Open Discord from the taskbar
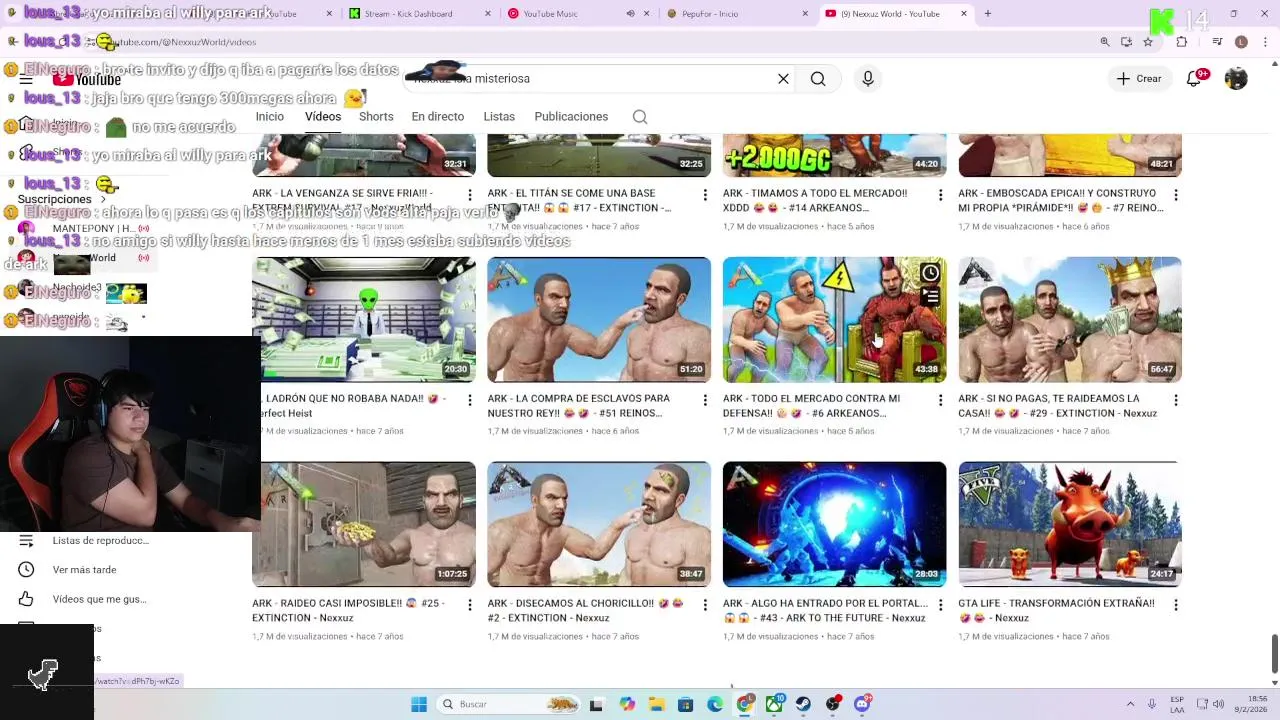Image resolution: width=1280 pixels, height=720 pixels. (x=862, y=704)
